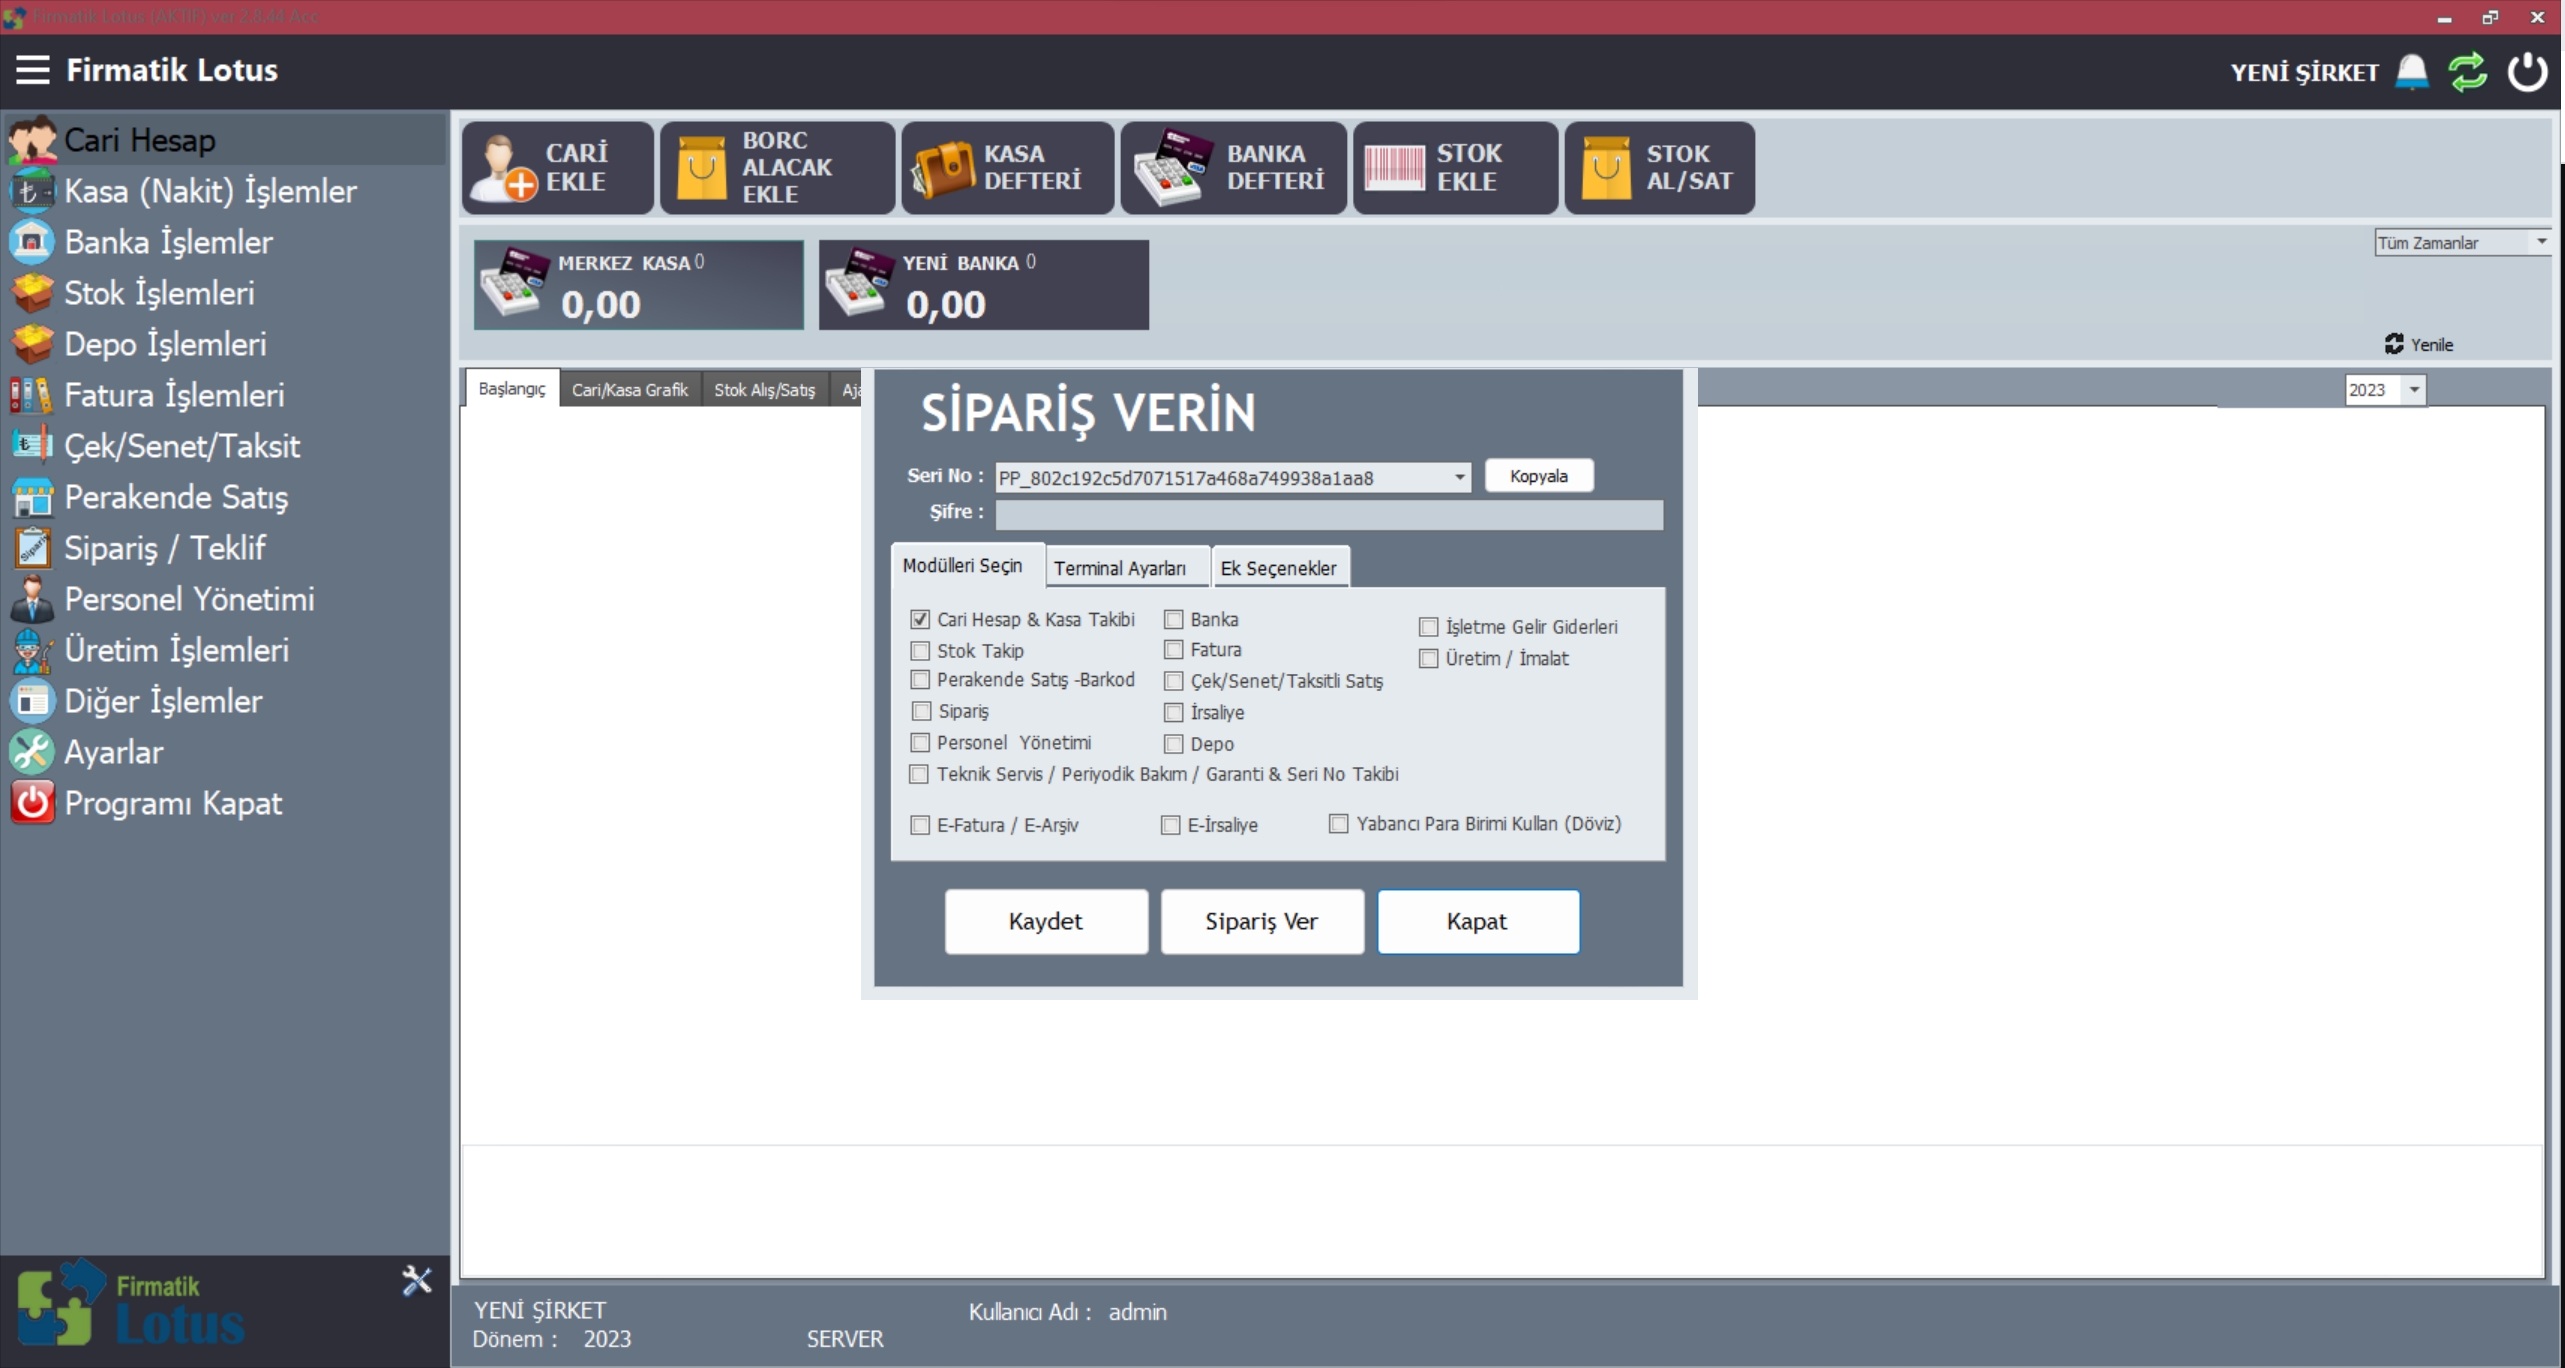
Task: Open the MERKEZ KASA balance card
Action: point(639,285)
